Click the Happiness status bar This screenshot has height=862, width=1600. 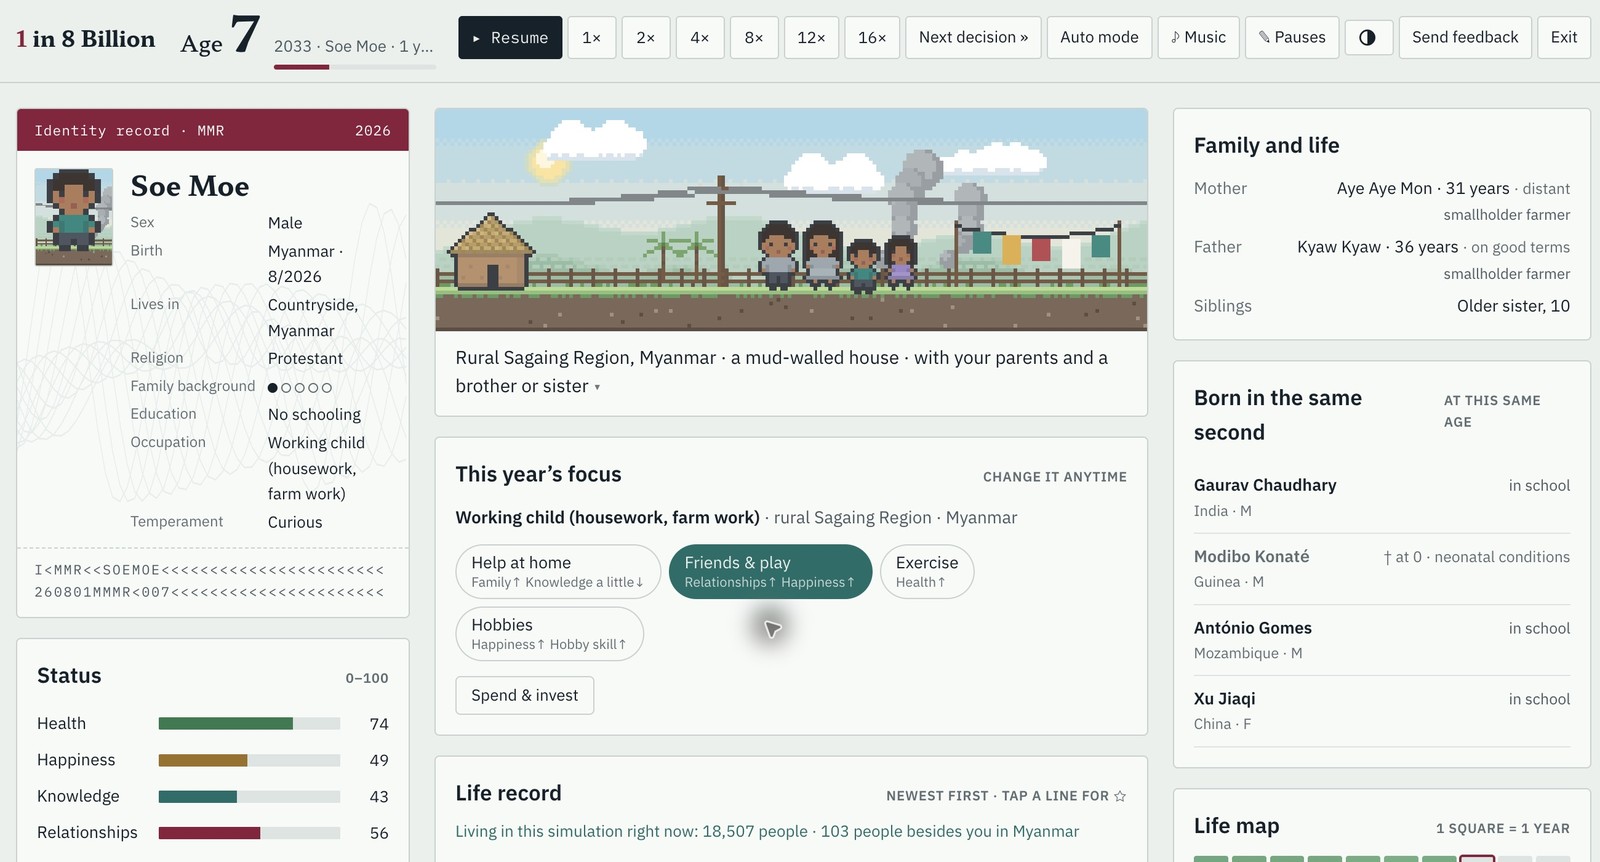[x=249, y=760]
